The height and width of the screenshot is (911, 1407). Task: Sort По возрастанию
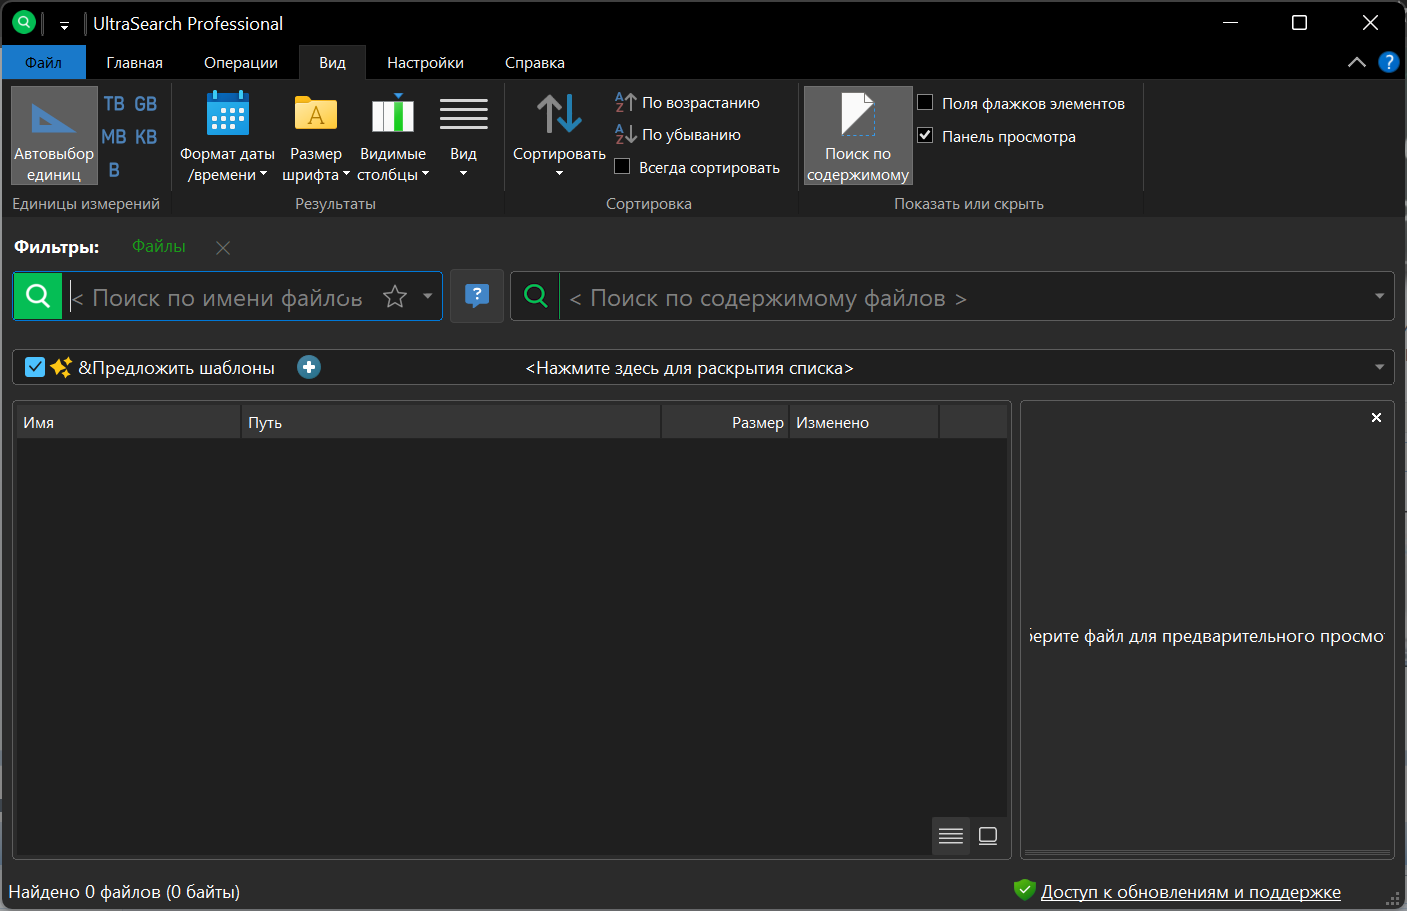click(687, 102)
